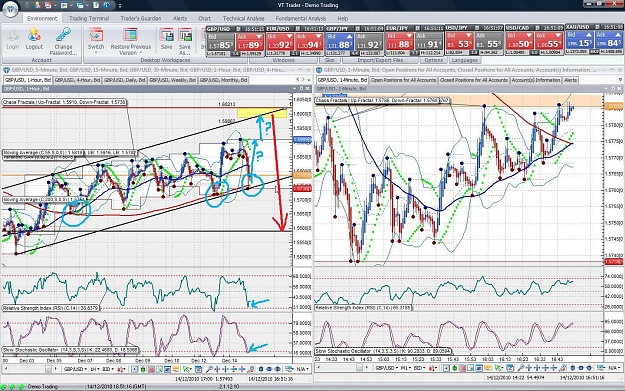The image size is (625, 391).
Task: Click the red square icon in 1-Hour chart toolbar
Action: click(x=151, y=369)
